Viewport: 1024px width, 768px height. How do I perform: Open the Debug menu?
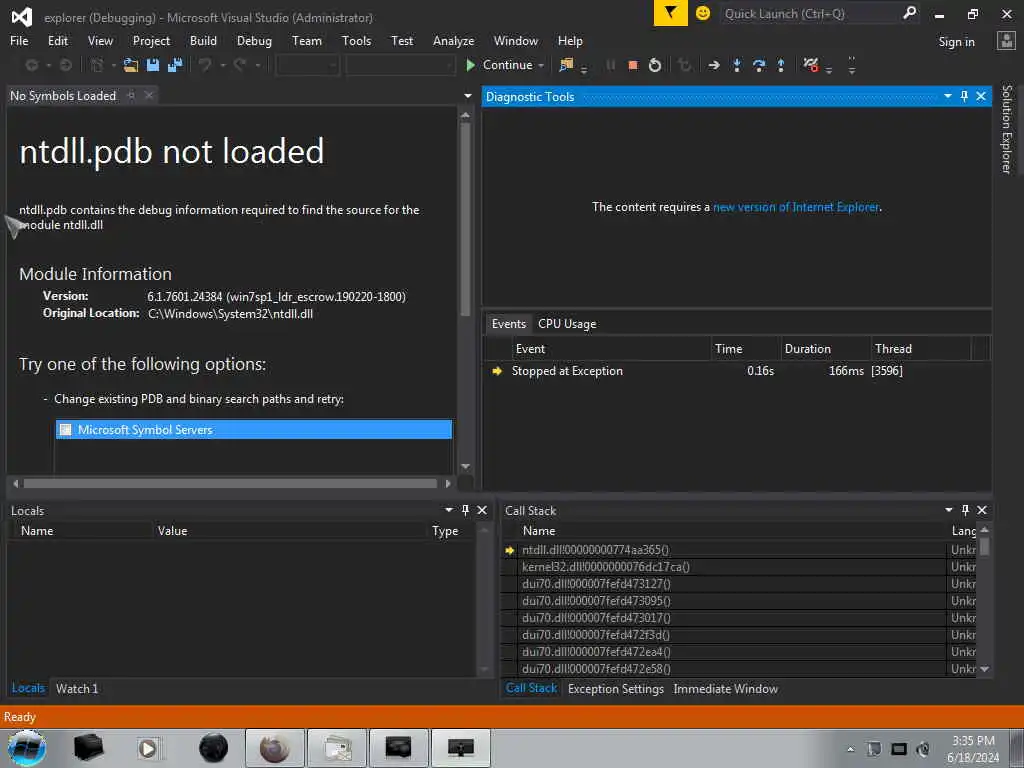254,40
